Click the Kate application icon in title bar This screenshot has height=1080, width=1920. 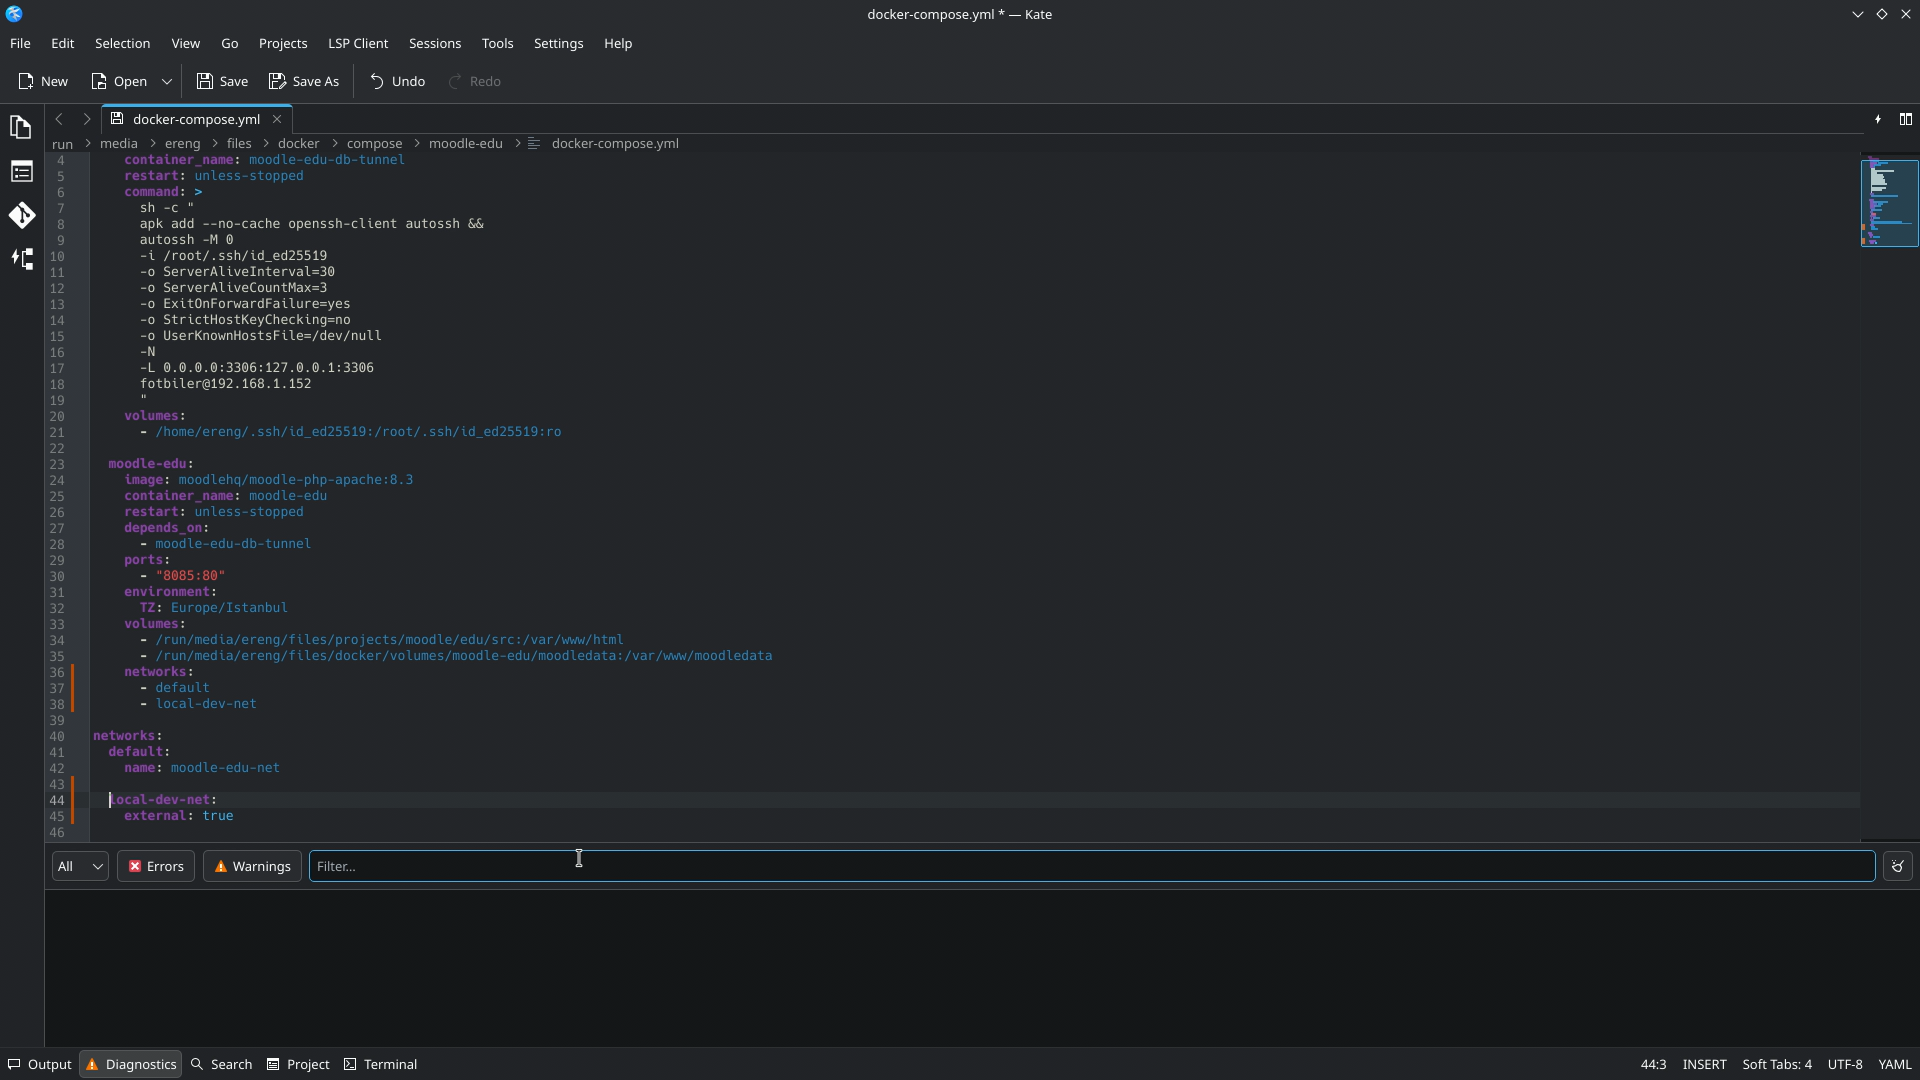[14, 14]
